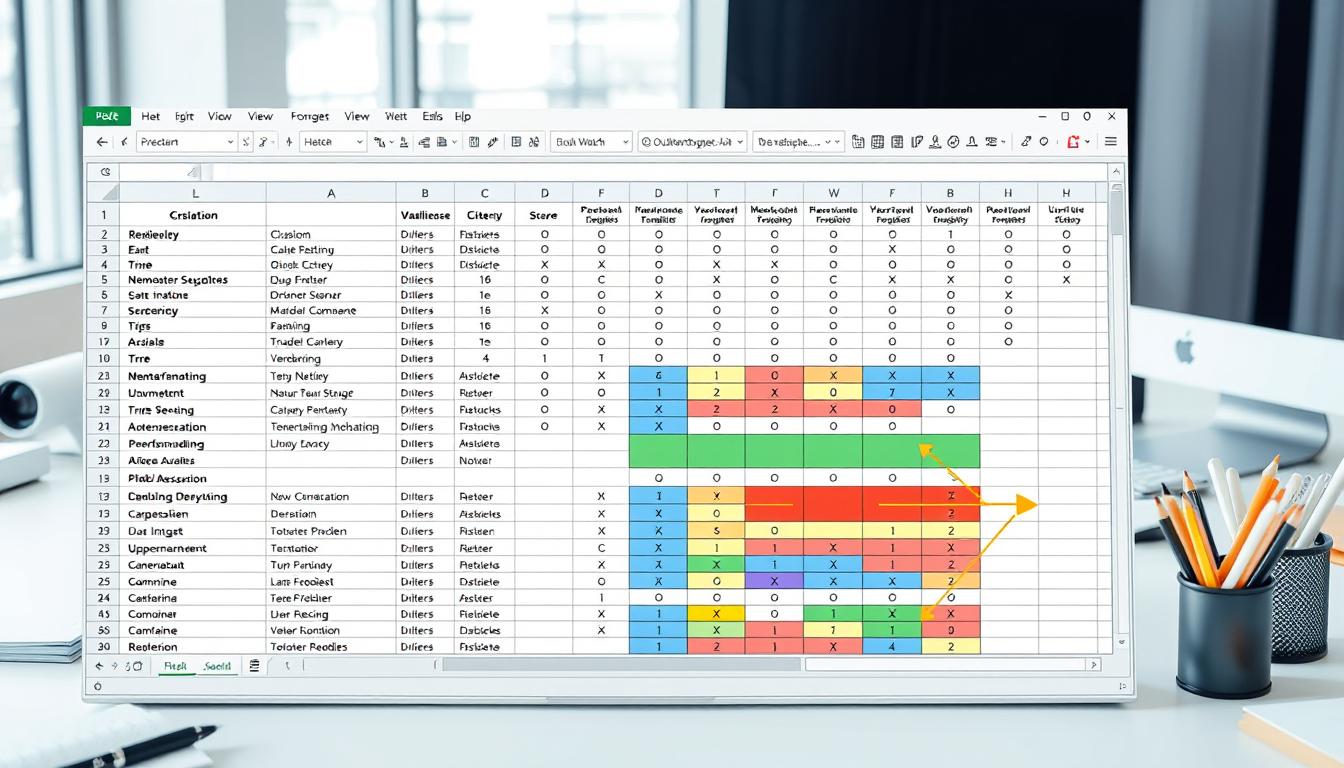Click the sheet list icon beside Saedd tab

point(254,665)
